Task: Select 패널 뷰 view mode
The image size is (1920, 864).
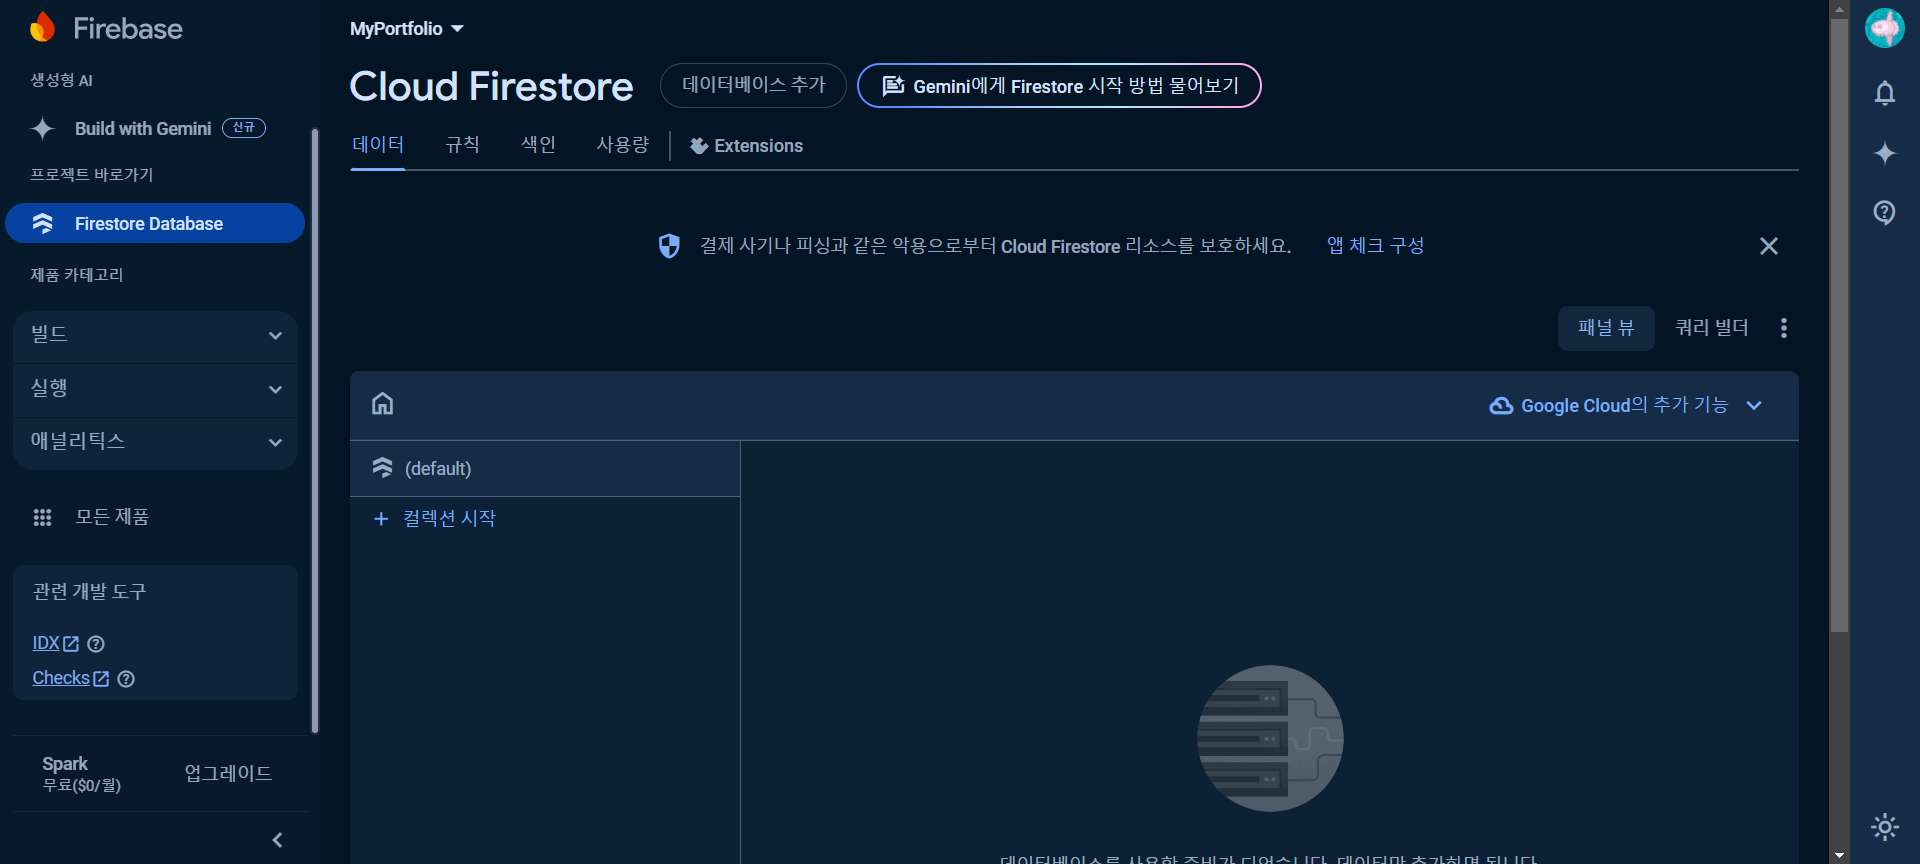Action: point(1606,328)
